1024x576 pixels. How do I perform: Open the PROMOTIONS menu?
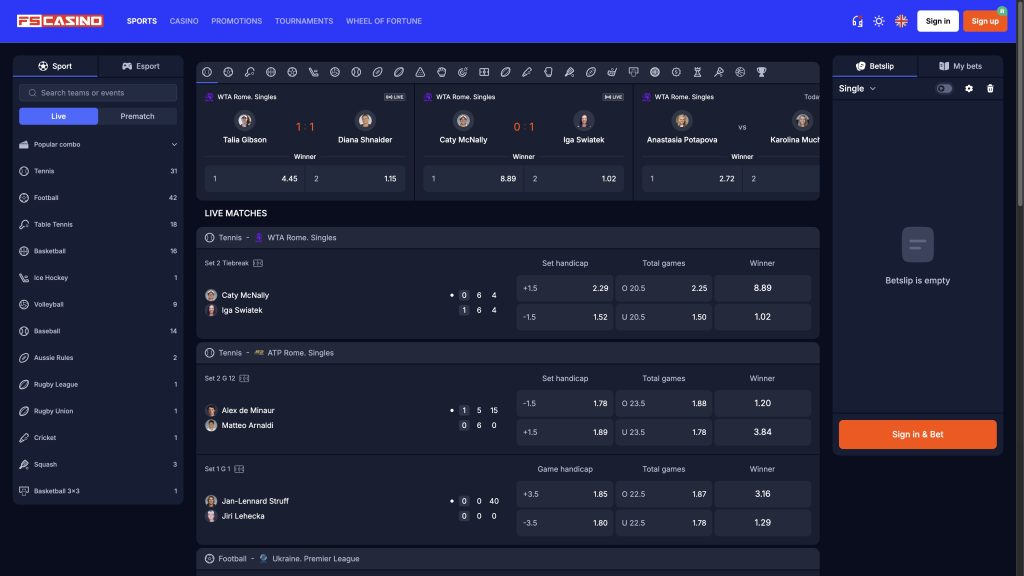click(236, 21)
